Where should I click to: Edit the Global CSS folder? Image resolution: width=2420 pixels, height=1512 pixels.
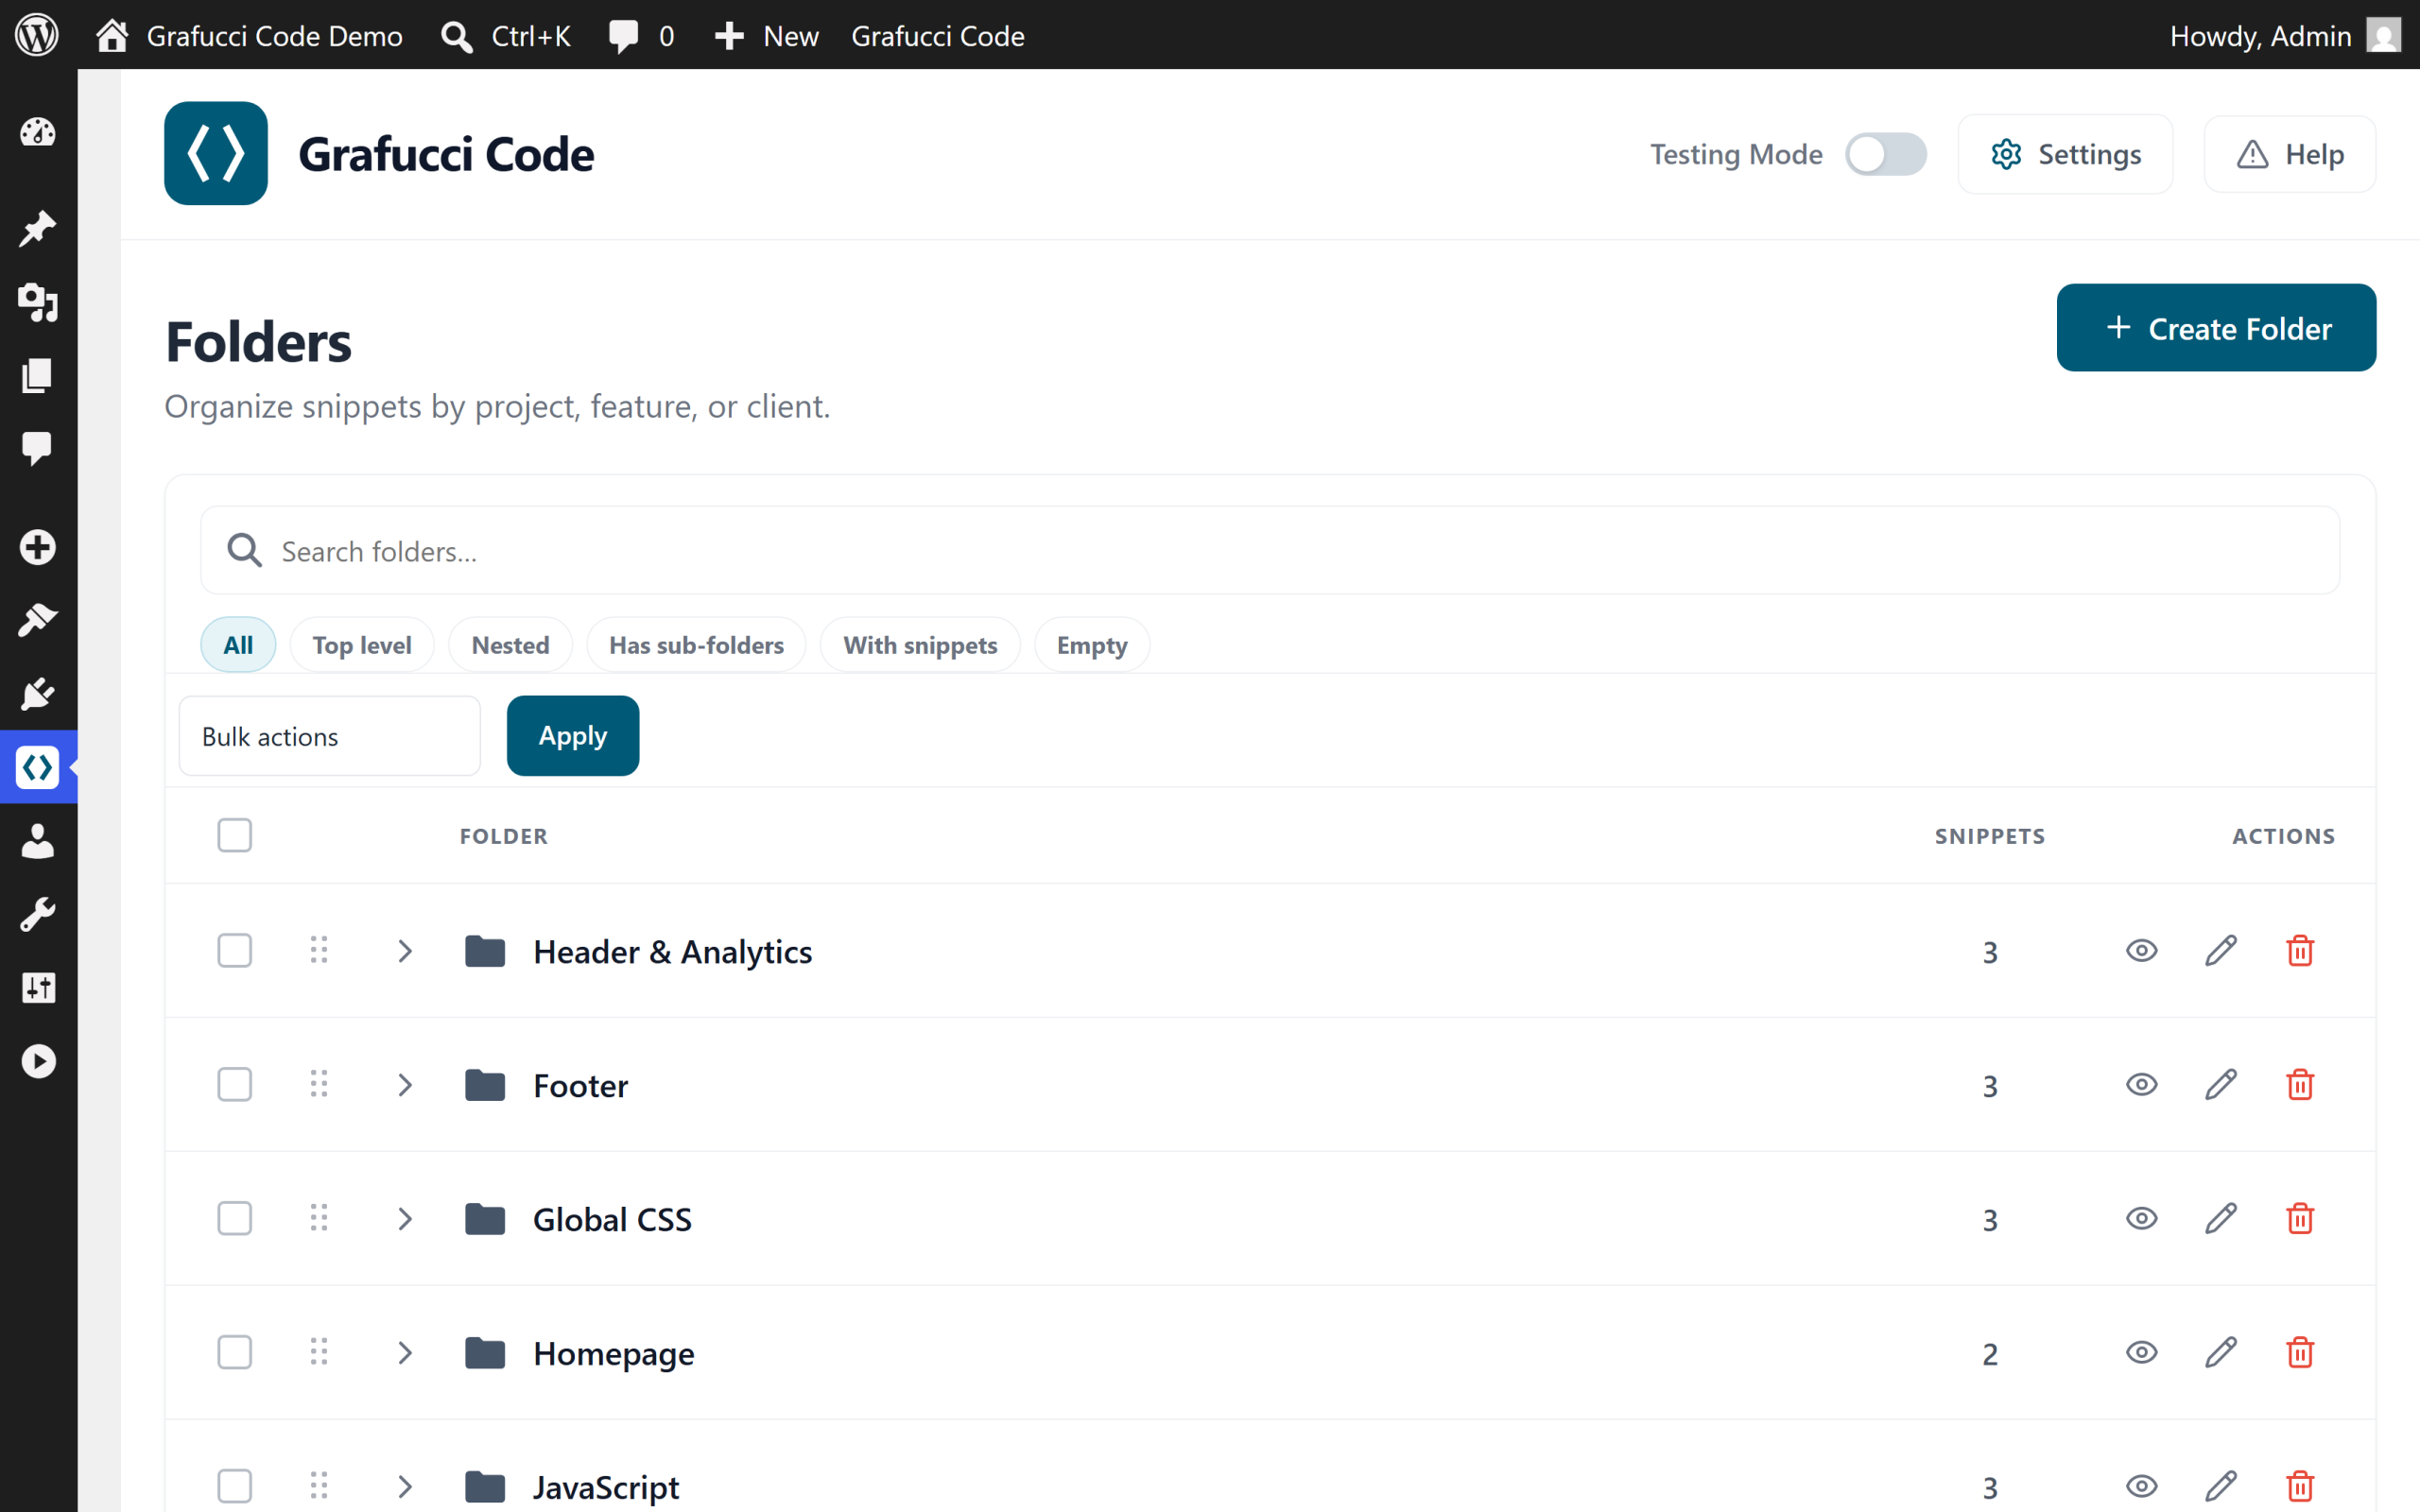(2221, 1218)
